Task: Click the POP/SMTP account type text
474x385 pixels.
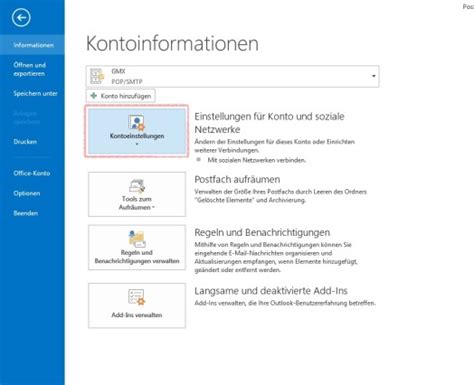Action: tap(127, 81)
